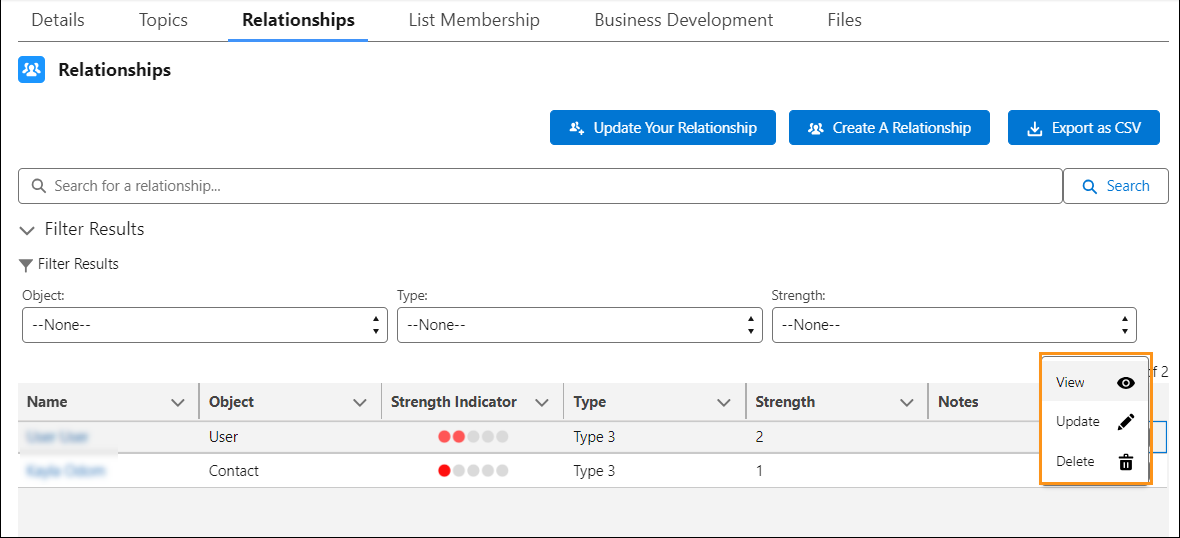Viewport: 1180px width, 538px height.
Task: Click the magnifier icon in search field
Action: [38, 186]
